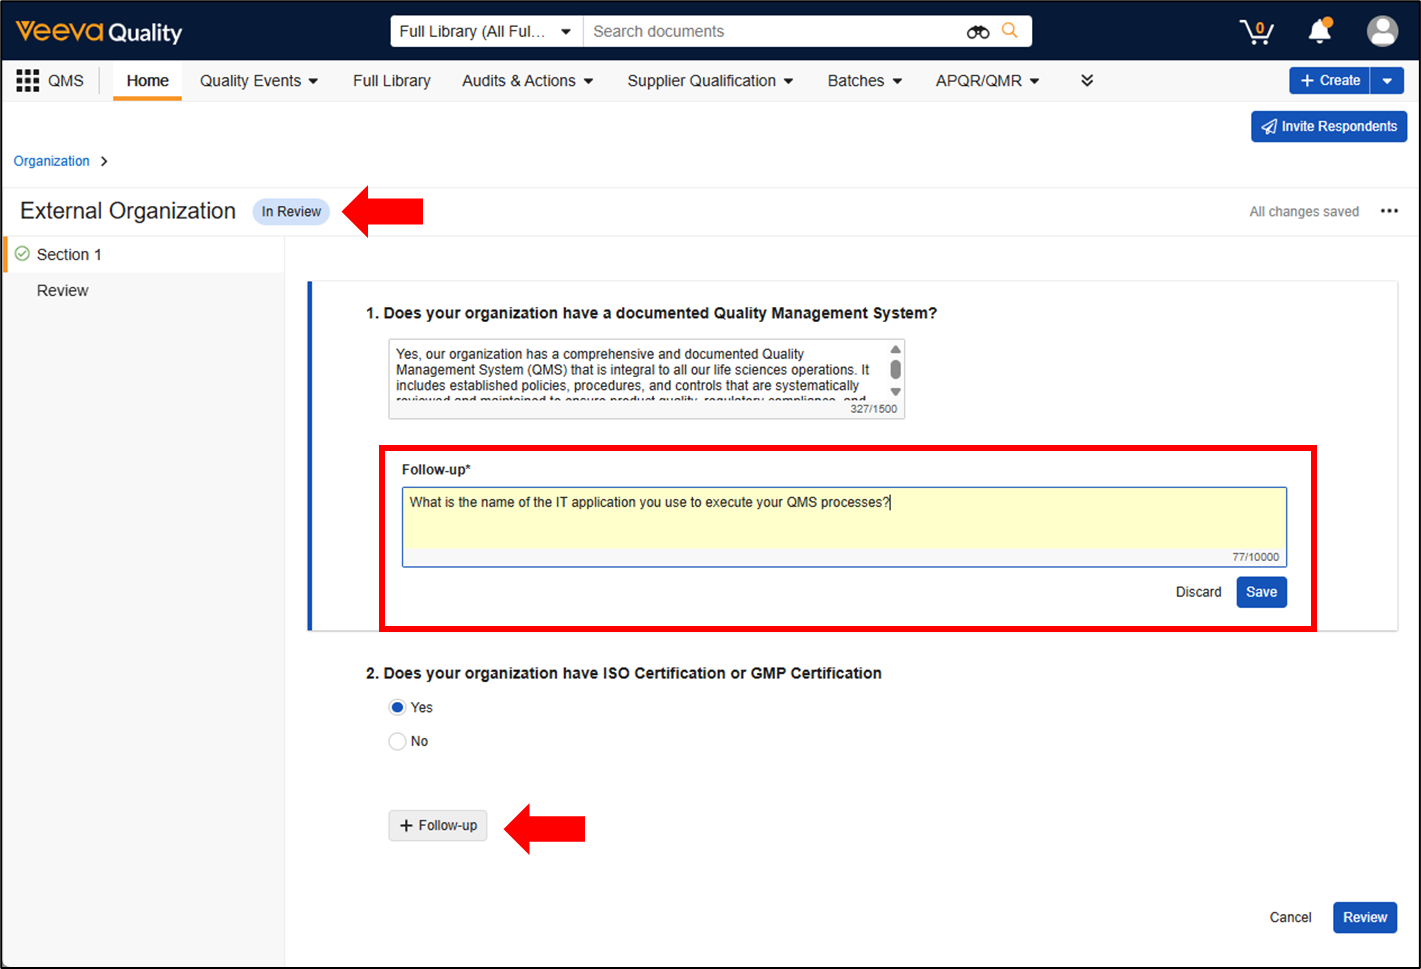The image size is (1421, 969).
Task: Click the binoculars advanced search icon
Action: point(977,32)
